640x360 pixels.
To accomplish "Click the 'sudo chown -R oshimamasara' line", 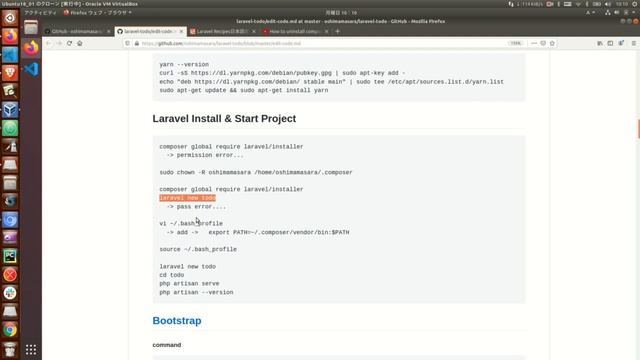I will 256,172.
